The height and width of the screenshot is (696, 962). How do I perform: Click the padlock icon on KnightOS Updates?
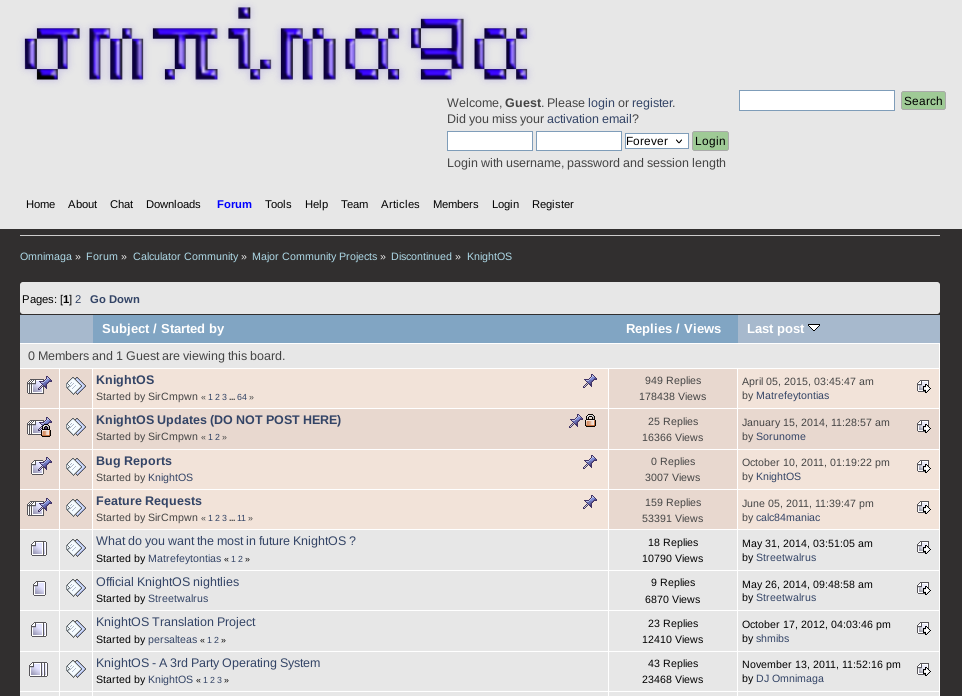point(591,420)
